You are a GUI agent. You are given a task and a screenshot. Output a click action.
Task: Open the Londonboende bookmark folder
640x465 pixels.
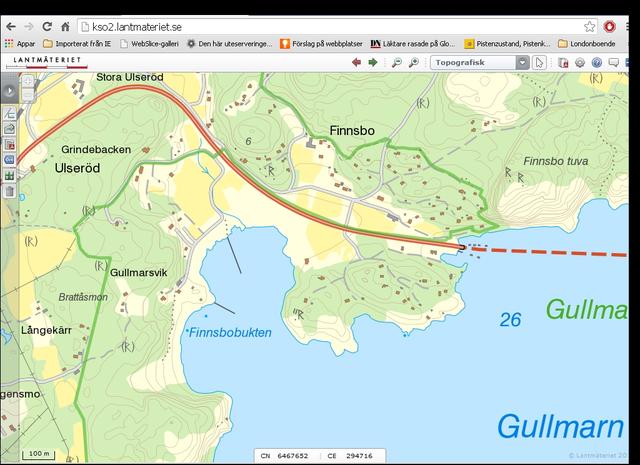coord(589,44)
